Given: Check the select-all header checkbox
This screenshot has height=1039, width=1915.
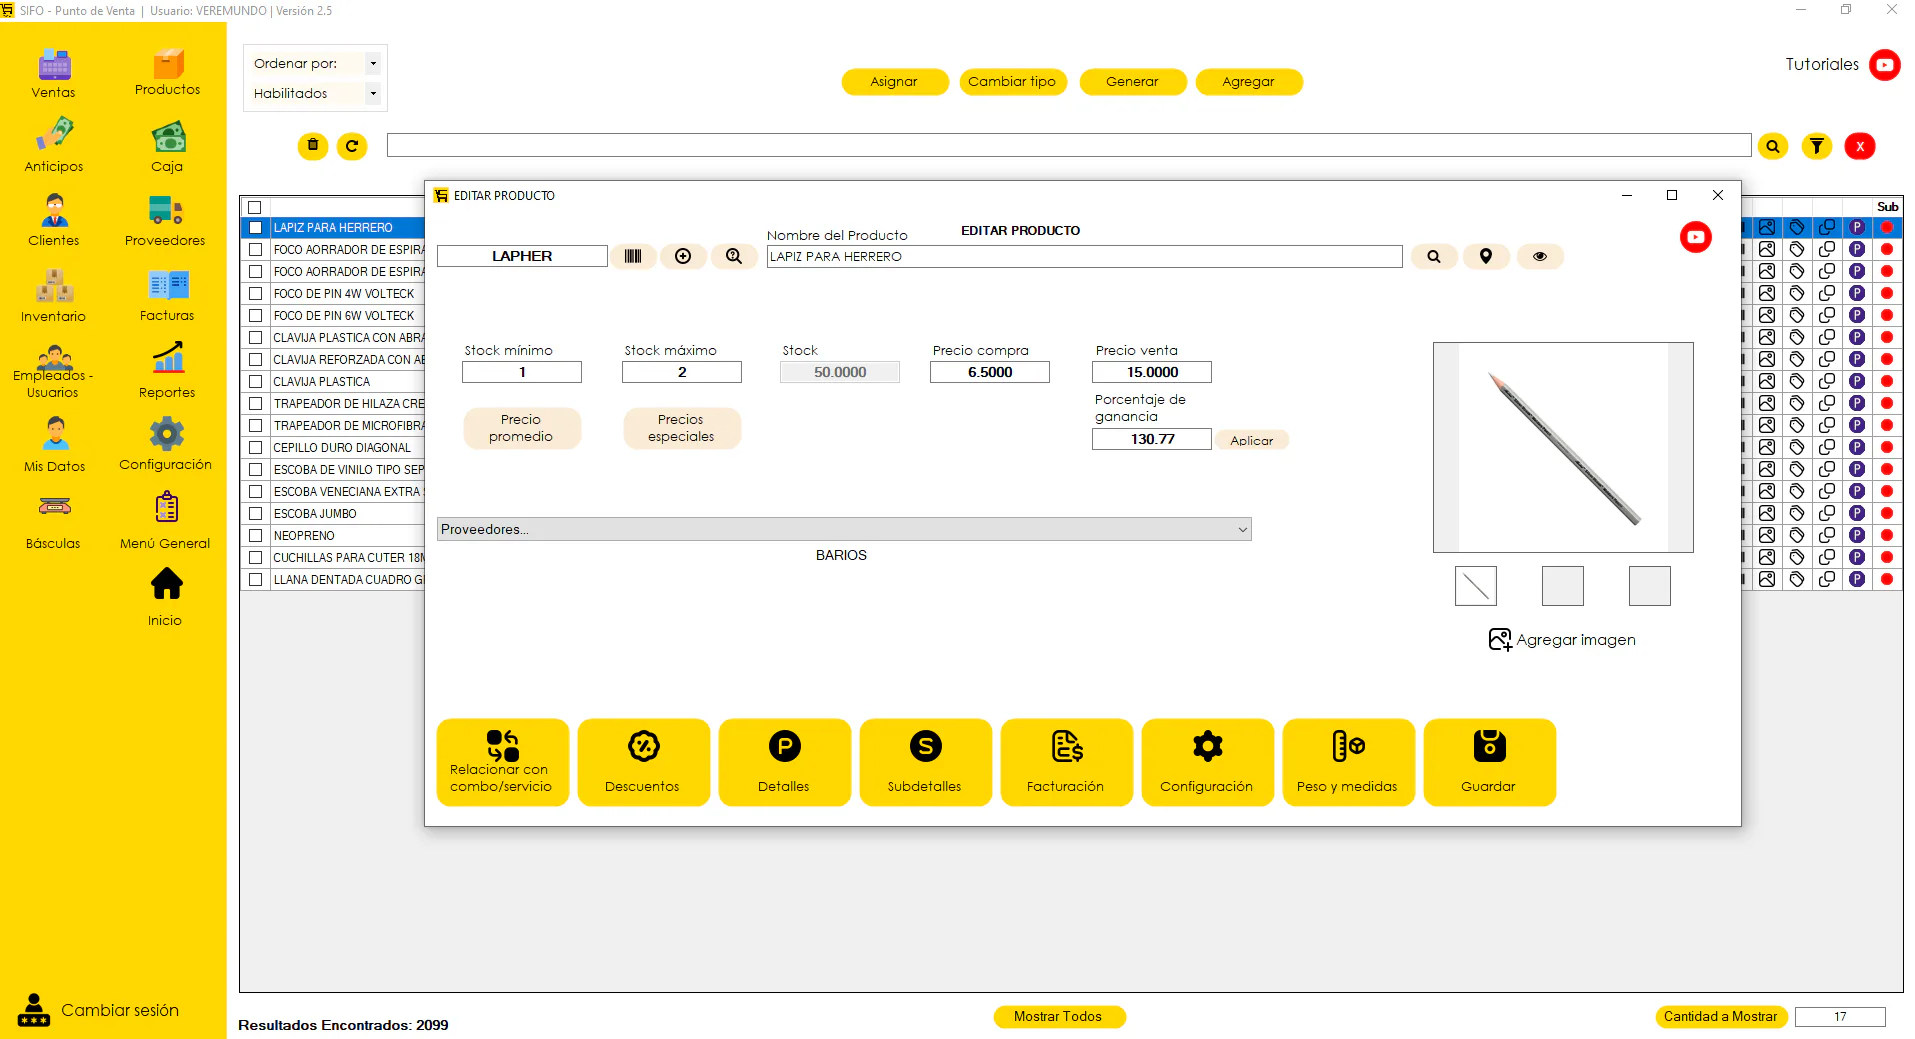Looking at the screenshot, I should (255, 207).
